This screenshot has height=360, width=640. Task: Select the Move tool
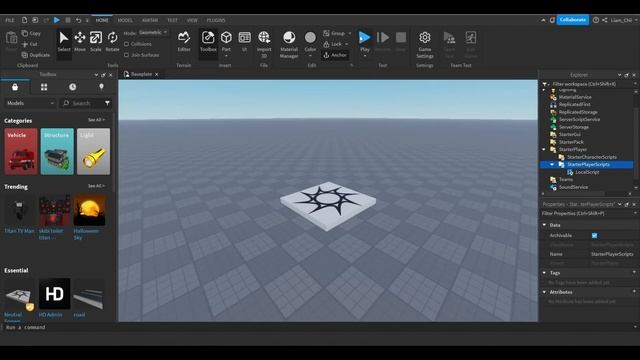point(80,41)
